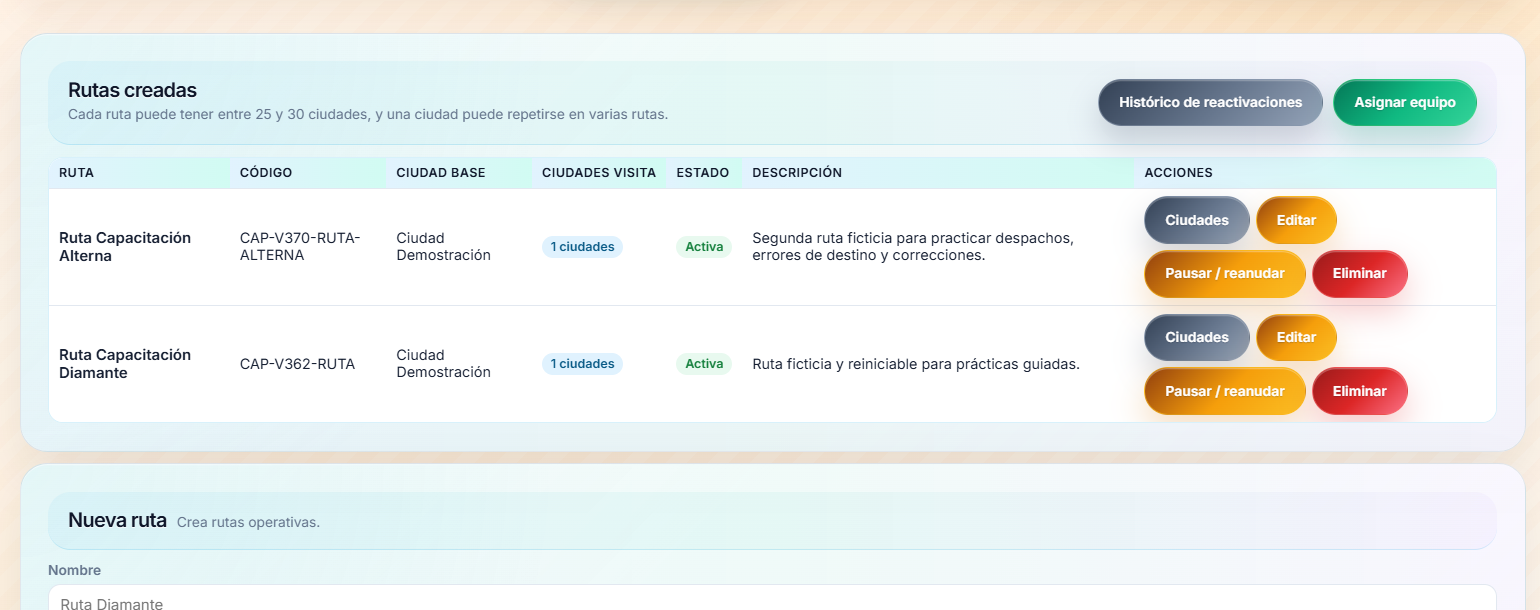Edit the Ruta Capacitación Diamante row
The image size is (1540, 610).
tap(1296, 337)
